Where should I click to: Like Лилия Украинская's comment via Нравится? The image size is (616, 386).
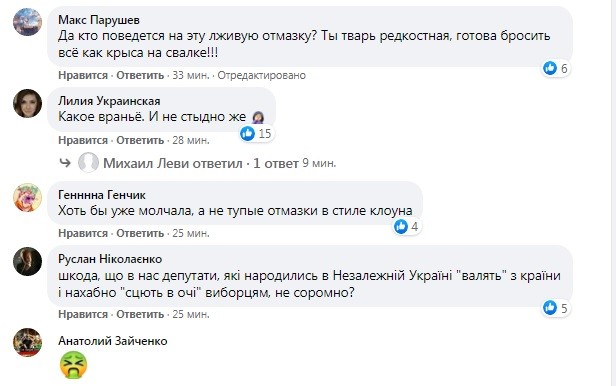83,140
